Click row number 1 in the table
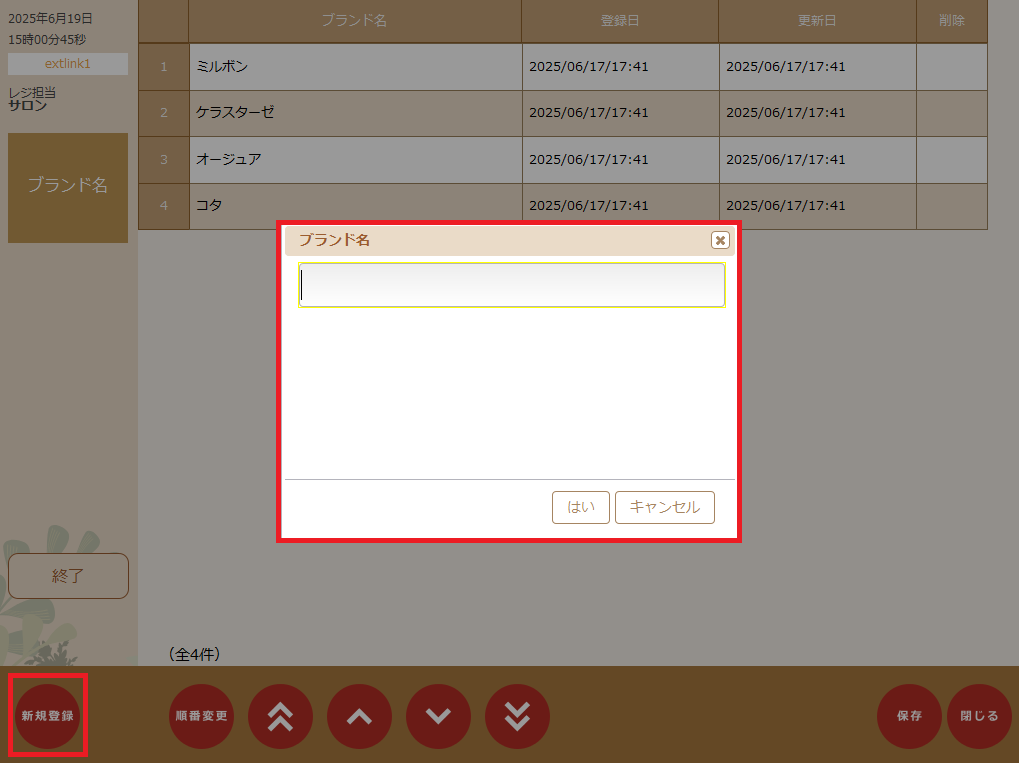1019x763 pixels. [x=164, y=67]
